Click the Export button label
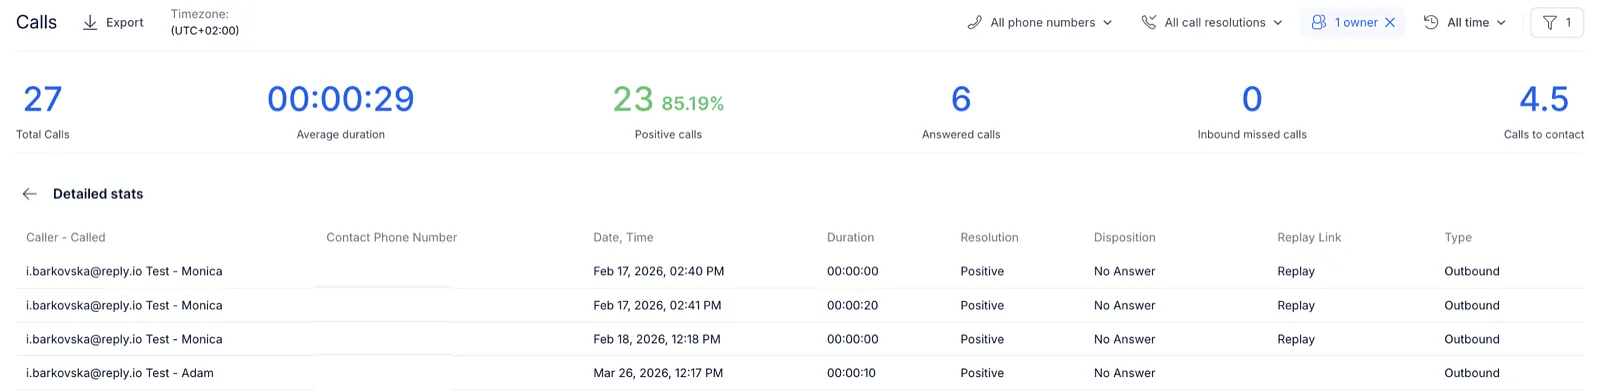1600x391 pixels. tap(125, 22)
